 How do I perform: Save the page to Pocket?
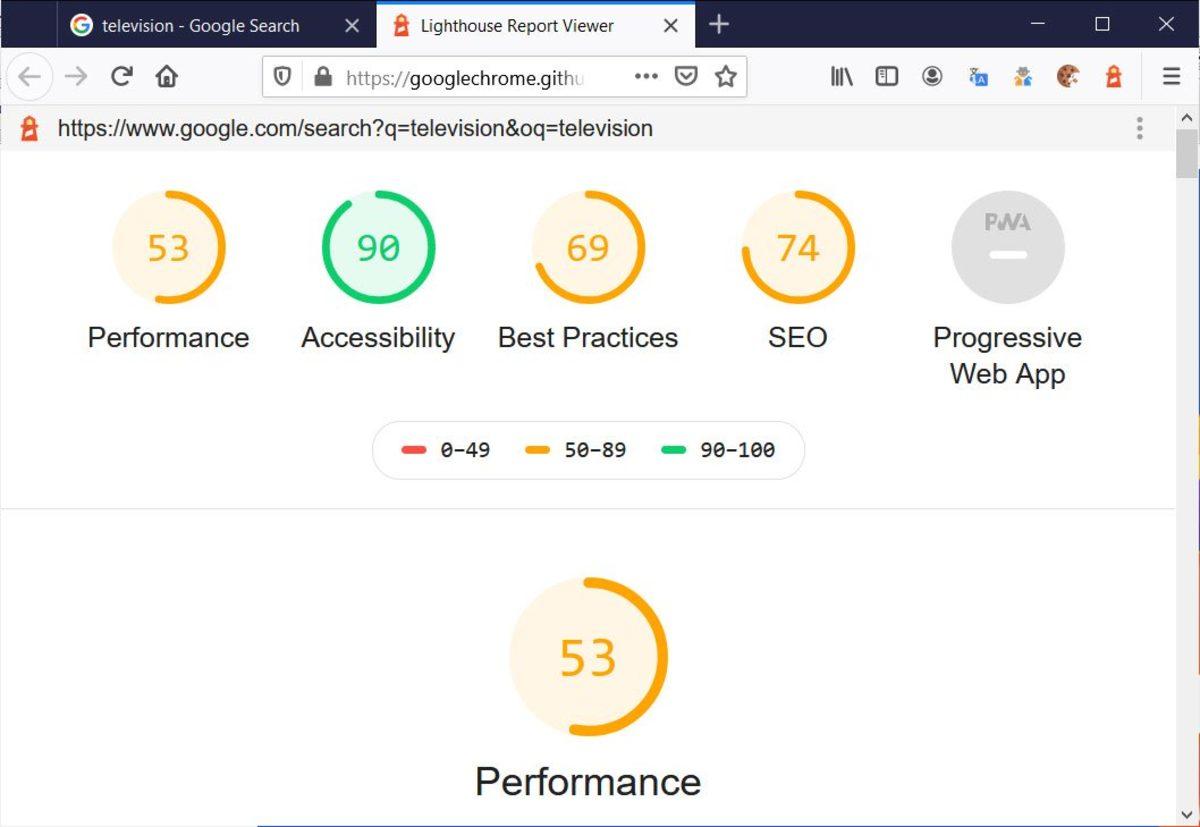(686, 76)
